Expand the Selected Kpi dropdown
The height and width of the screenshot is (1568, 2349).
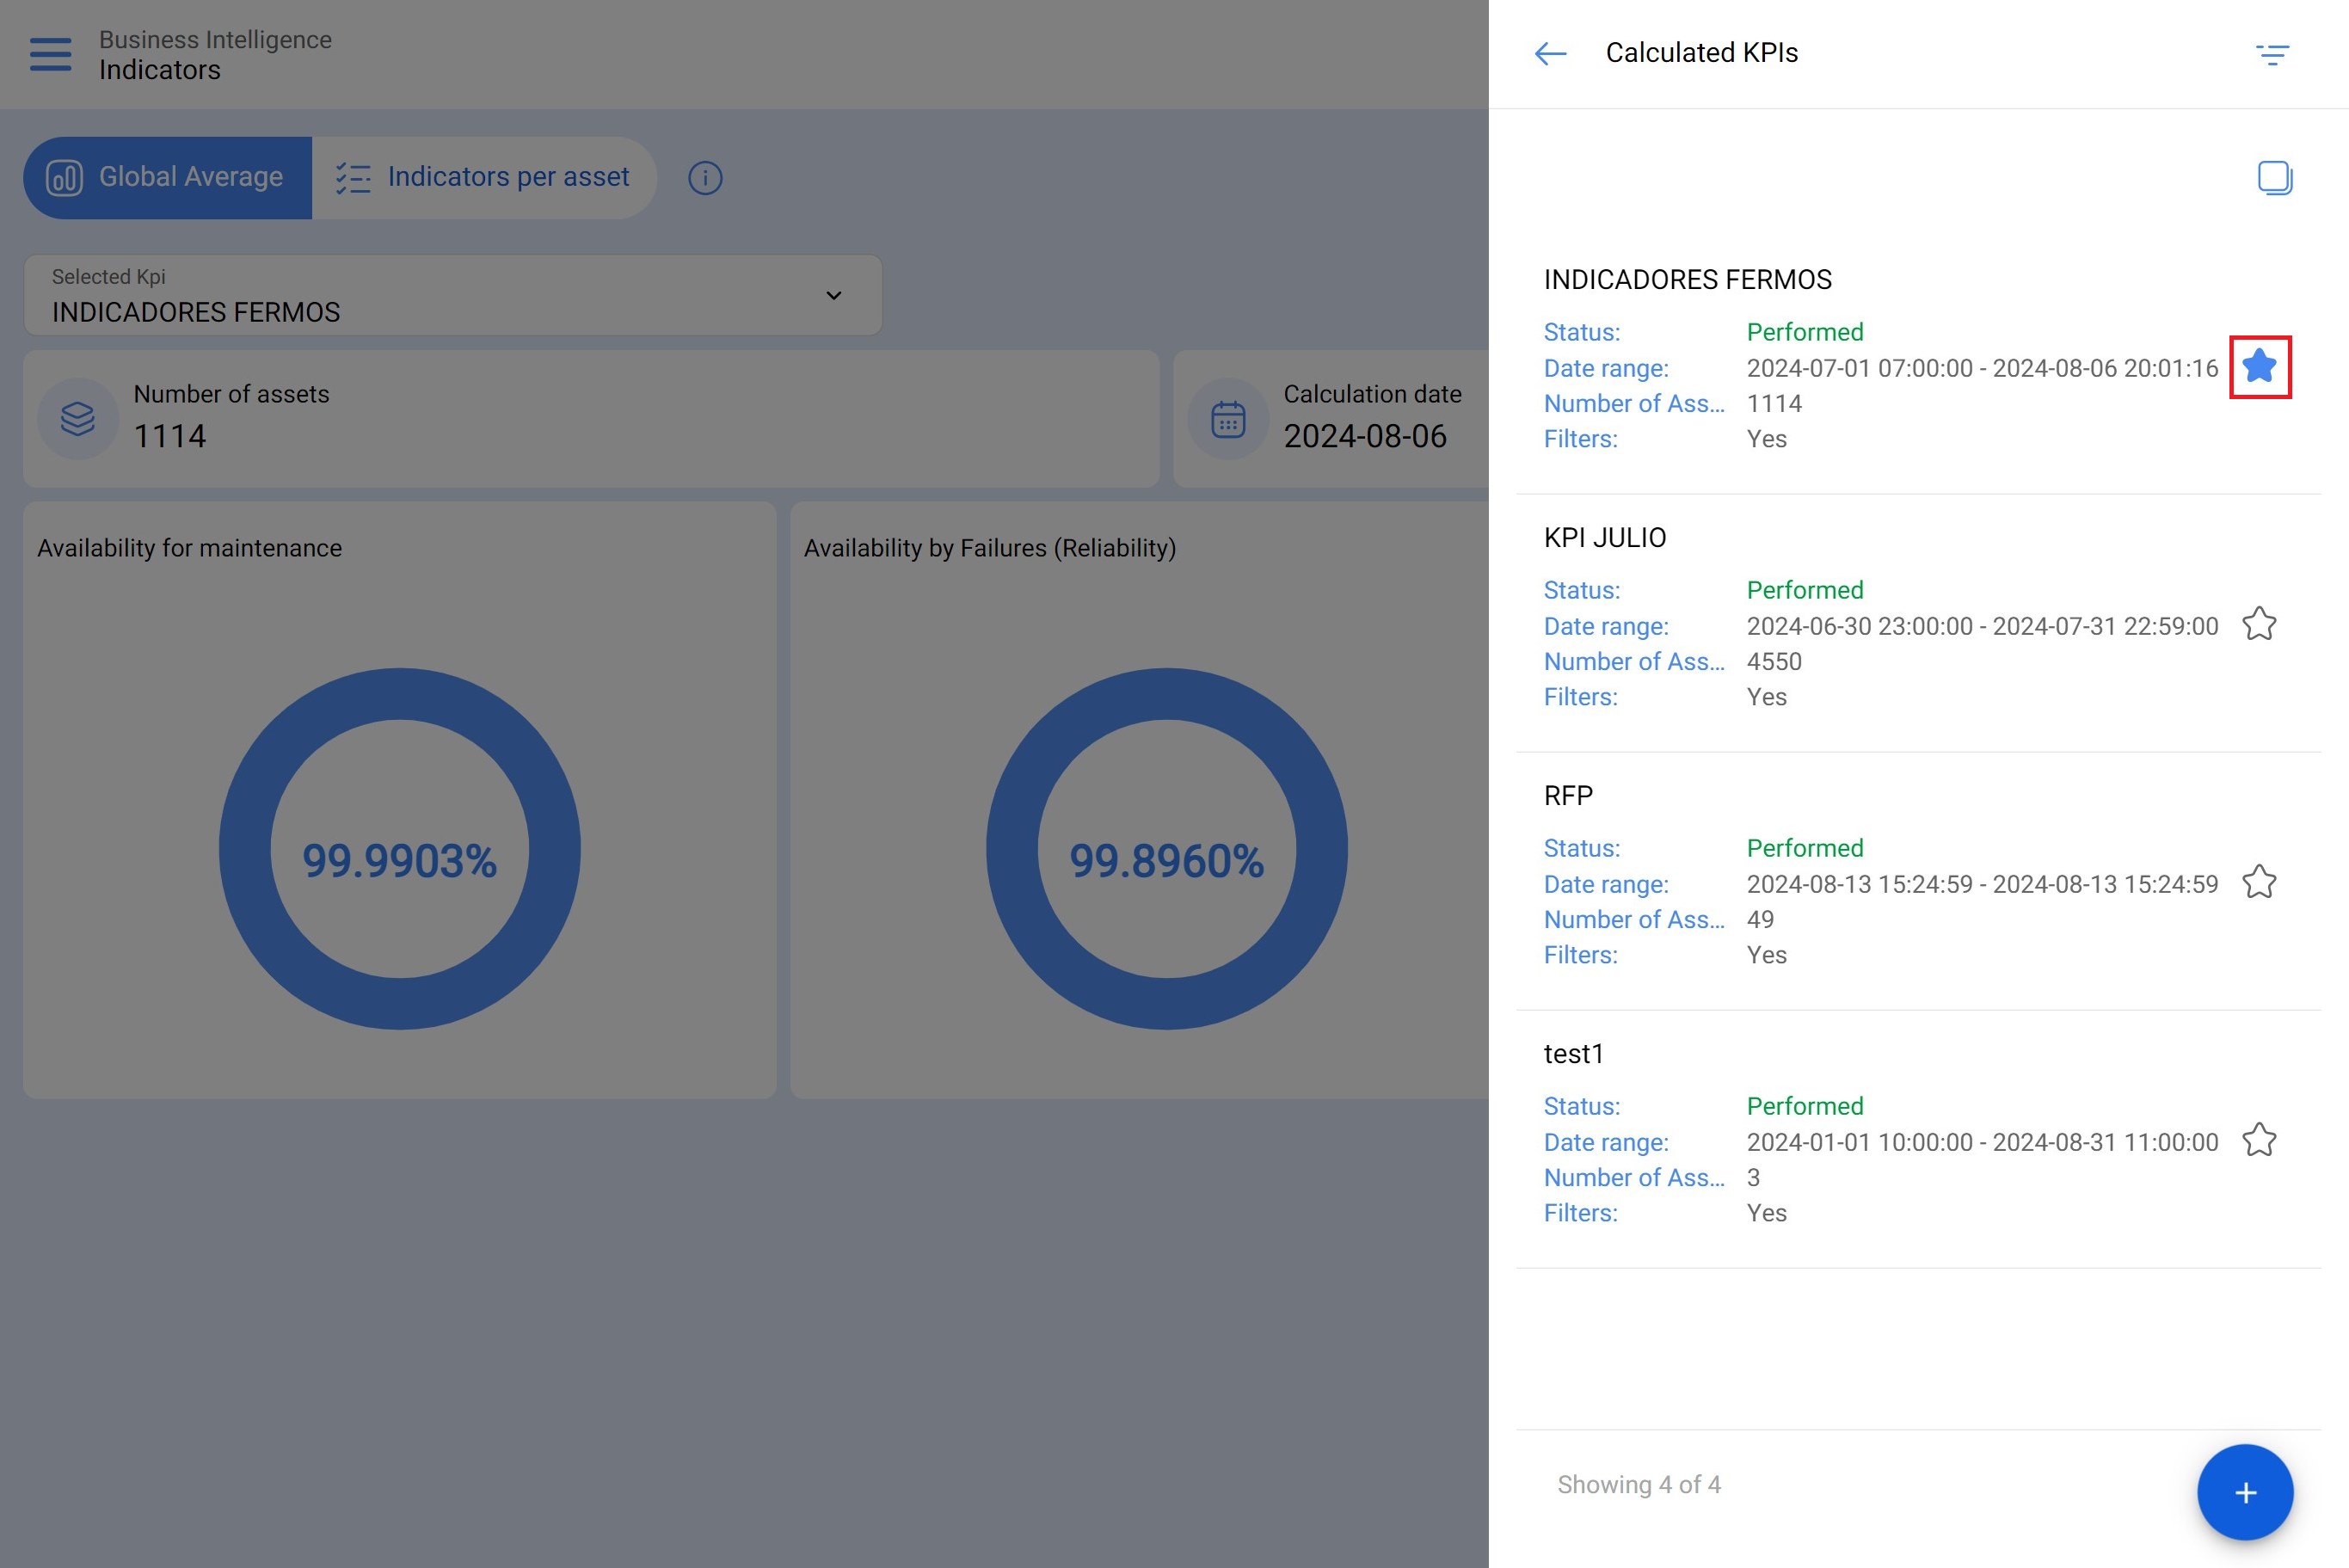(453, 295)
